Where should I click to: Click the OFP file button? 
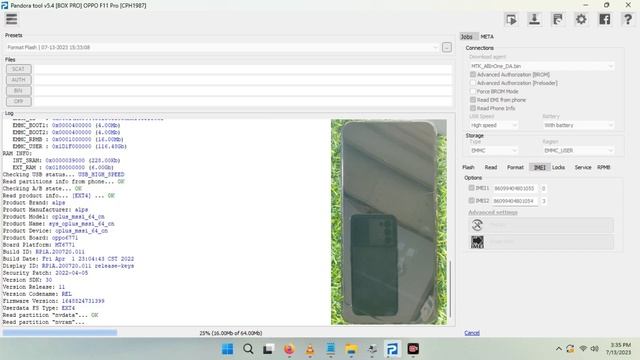click(x=19, y=101)
